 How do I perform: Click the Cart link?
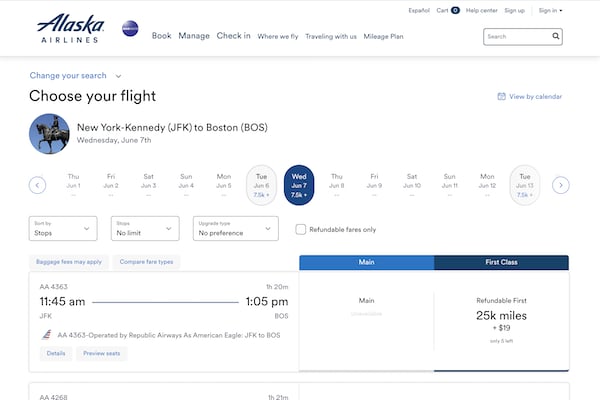[442, 10]
